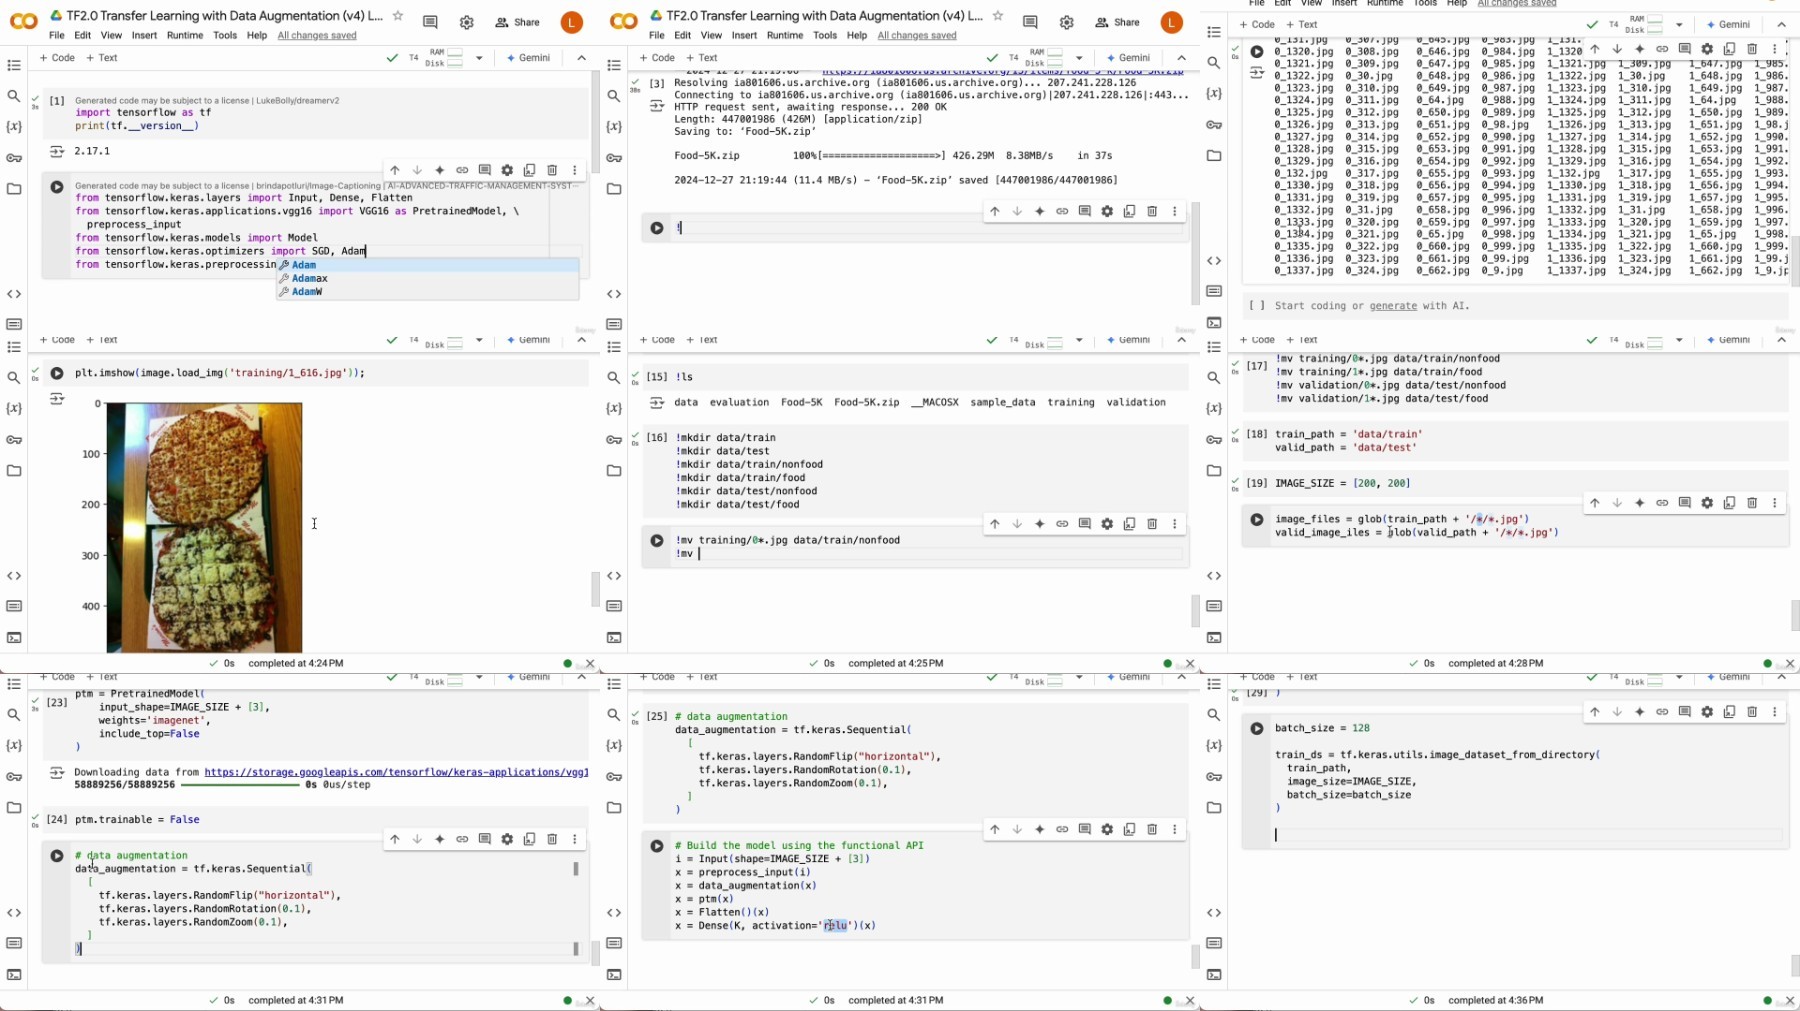Run the glob image_files cell
Viewport: 1800px width, 1011px height.
click(x=1257, y=520)
